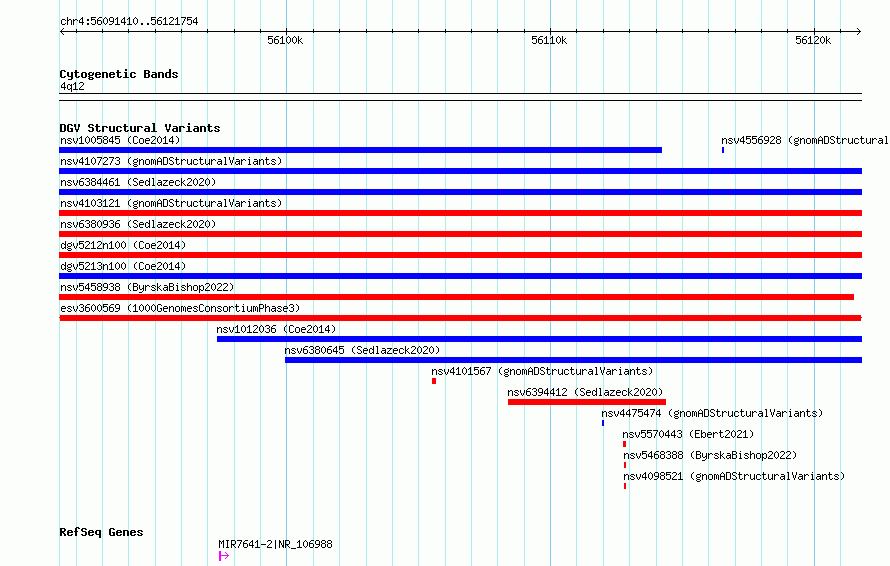Click the 56120k ruler position label

813,40
